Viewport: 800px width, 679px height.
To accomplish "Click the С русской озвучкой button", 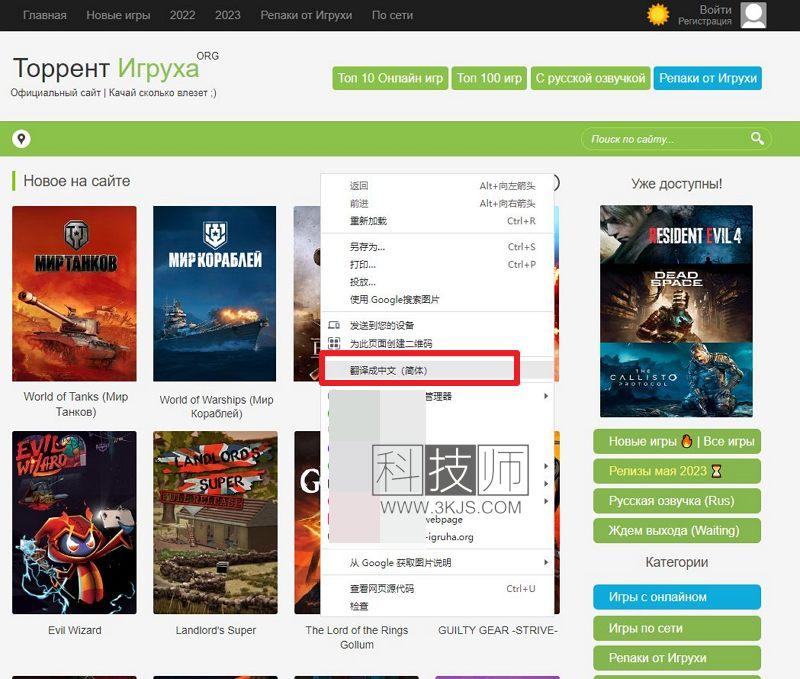I will click(590, 78).
